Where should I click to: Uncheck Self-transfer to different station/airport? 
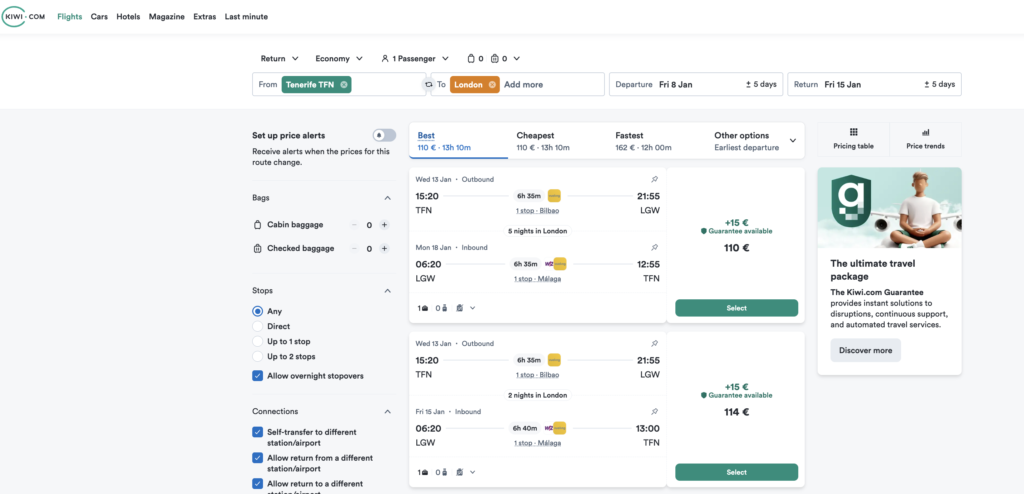[x=258, y=432]
